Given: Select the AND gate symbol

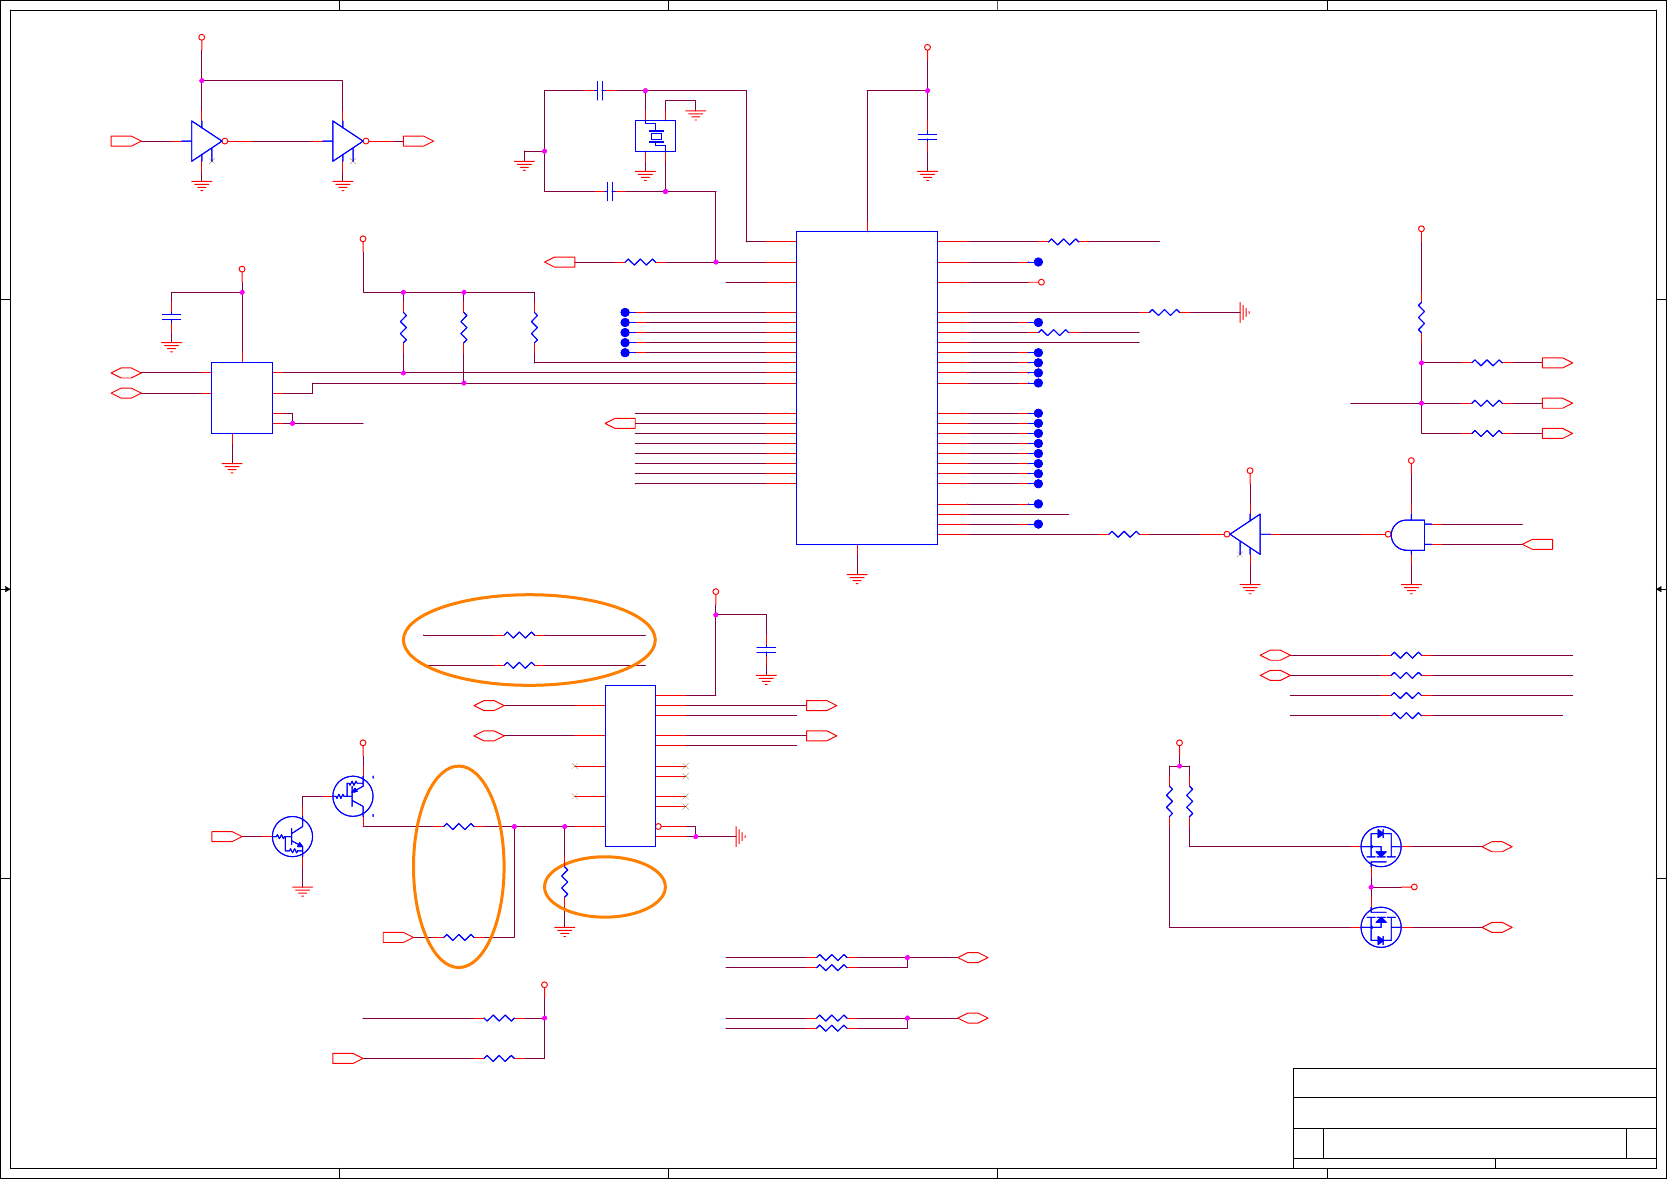Looking at the screenshot, I should 1408,535.
